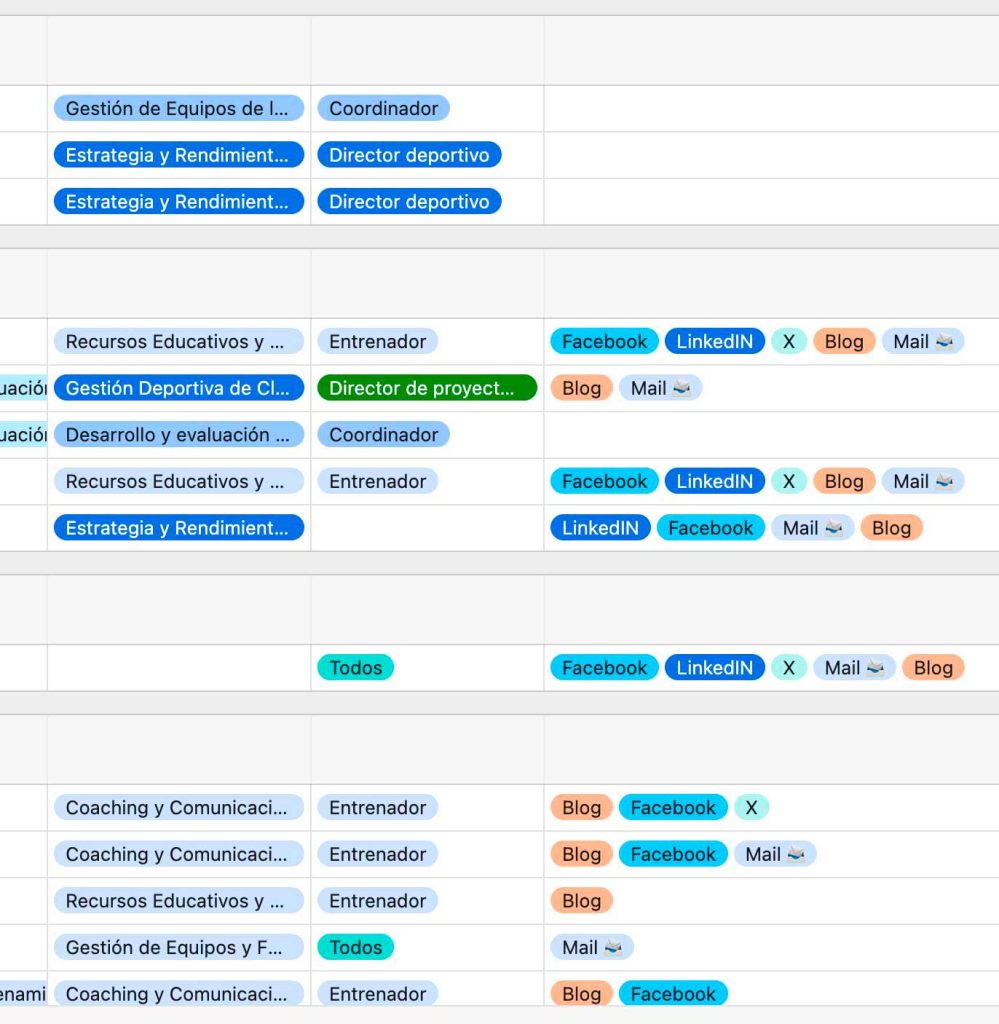The image size is (999, 1024).
Task: Click Entrenador in the Coaching row containing X
Action: (377, 807)
